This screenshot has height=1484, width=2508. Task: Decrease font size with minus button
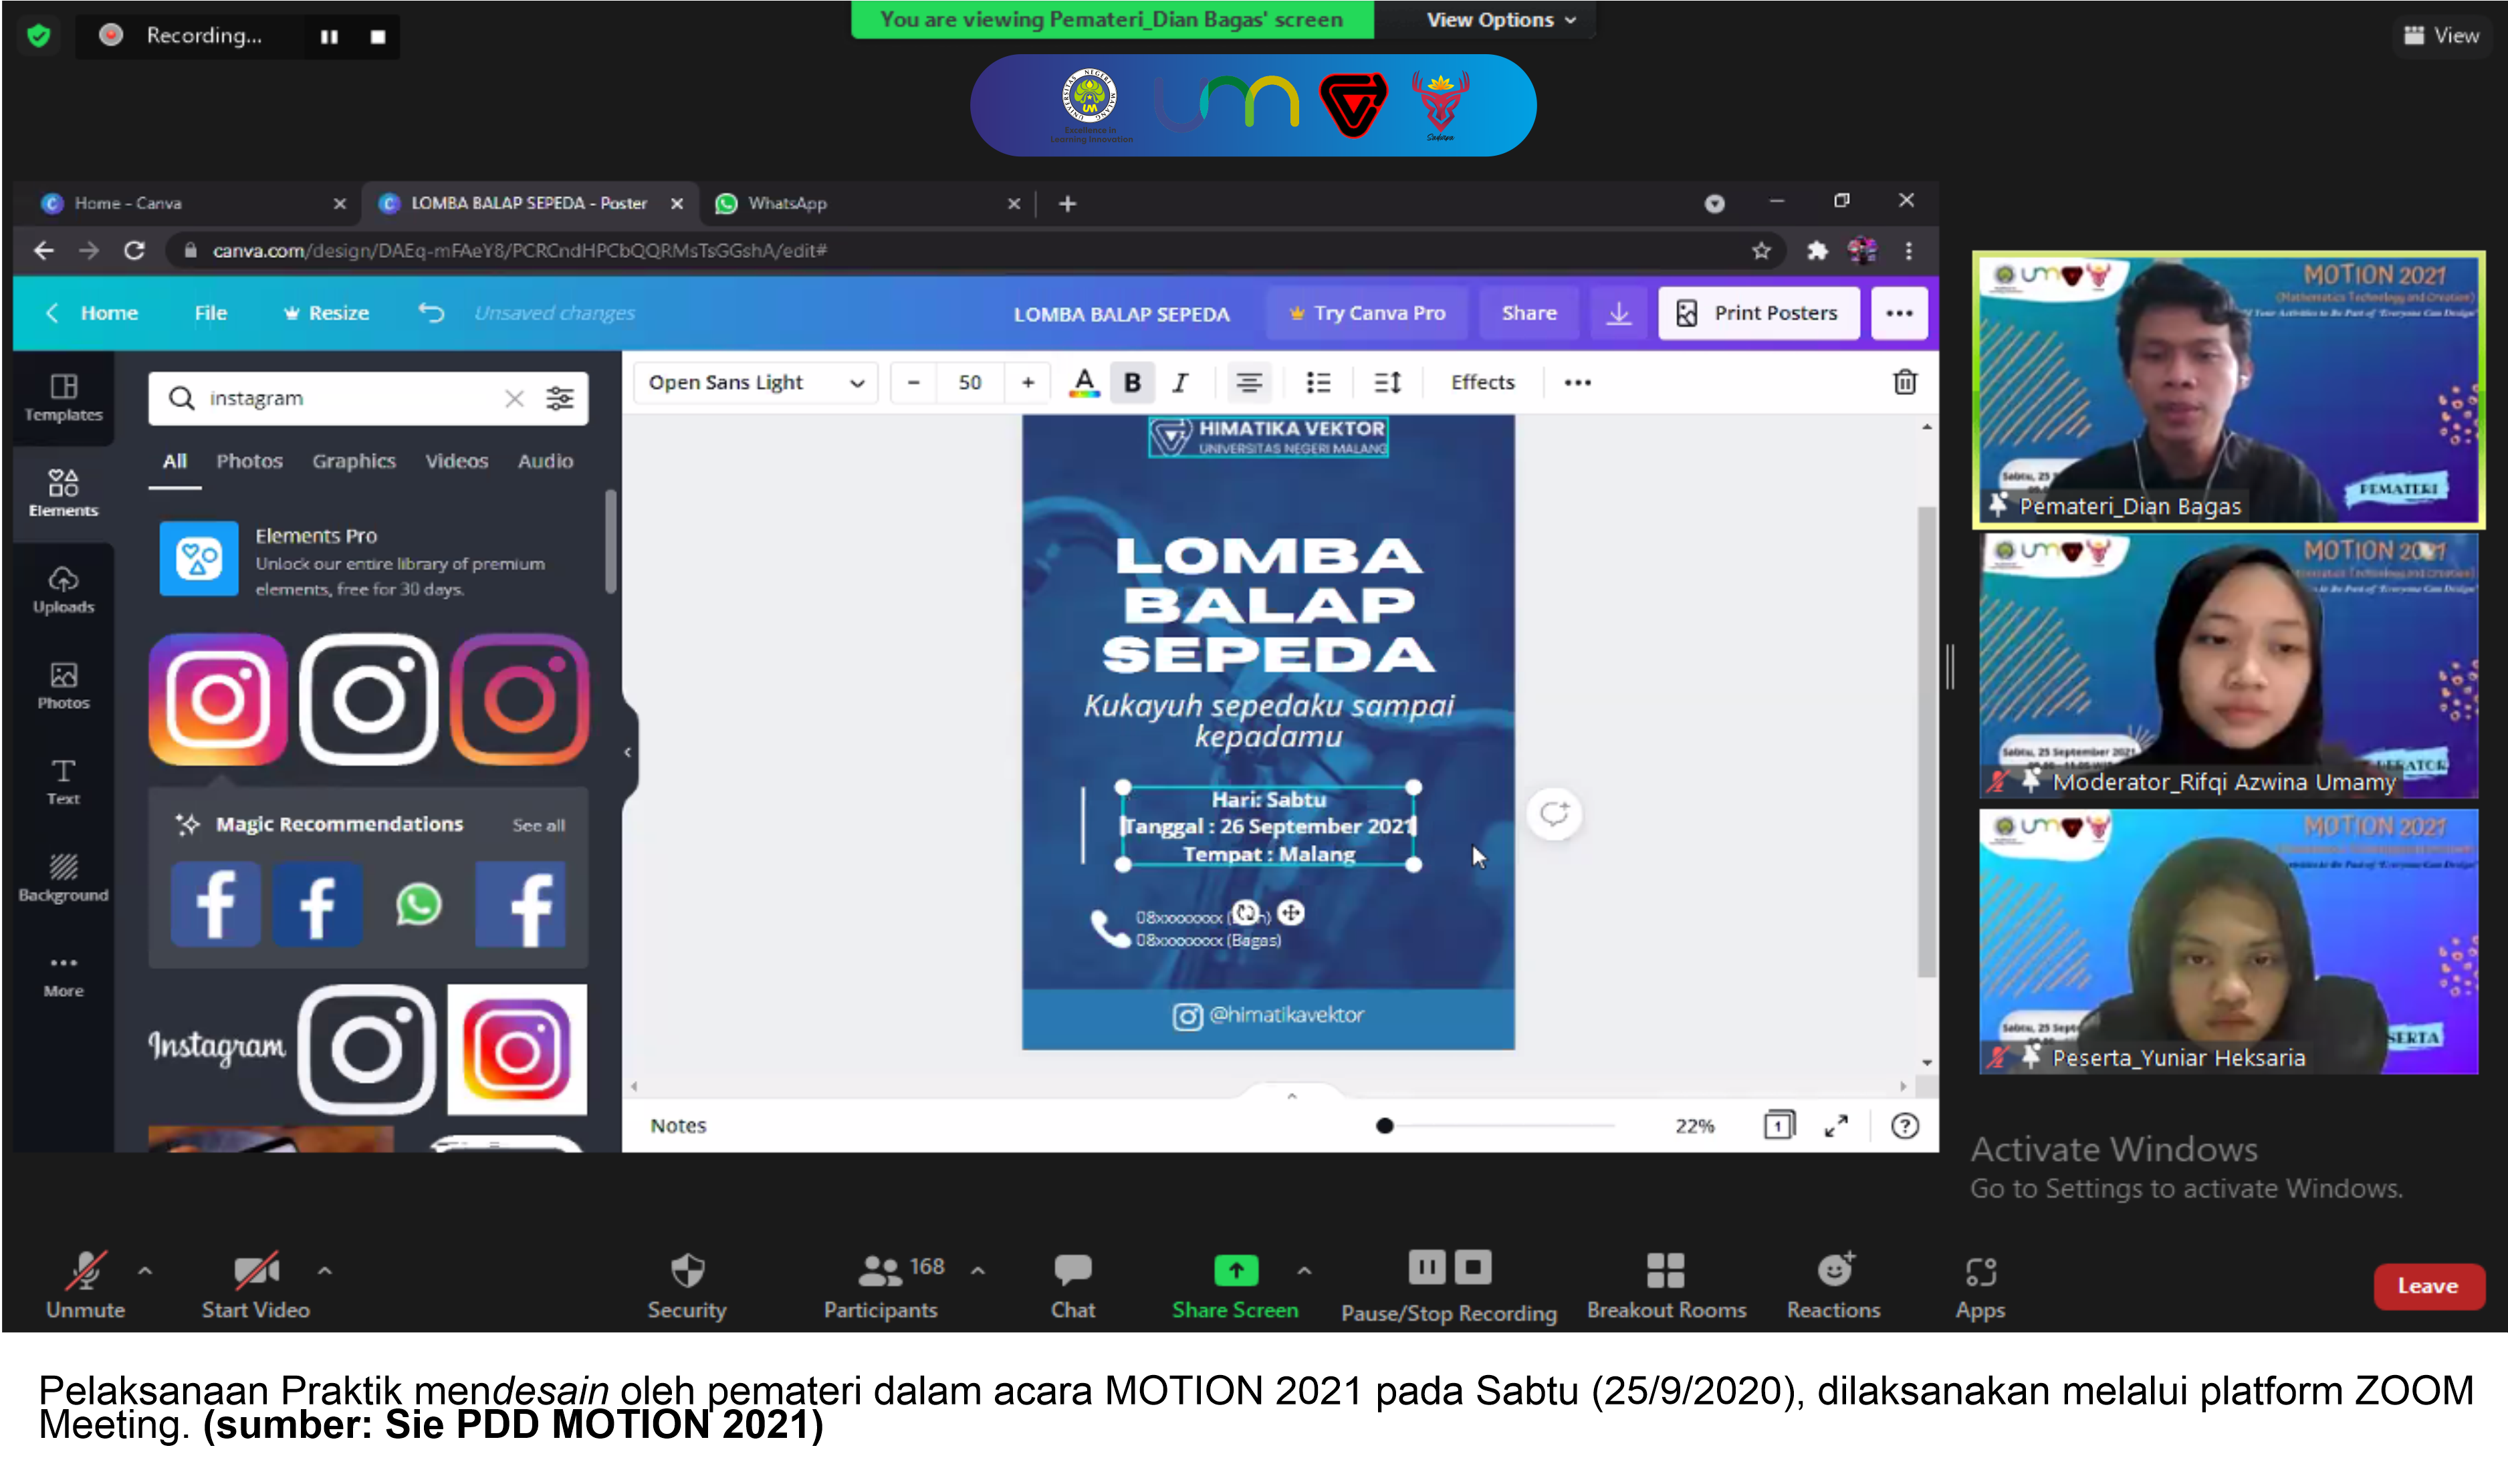pyautogui.click(x=913, y=382)
